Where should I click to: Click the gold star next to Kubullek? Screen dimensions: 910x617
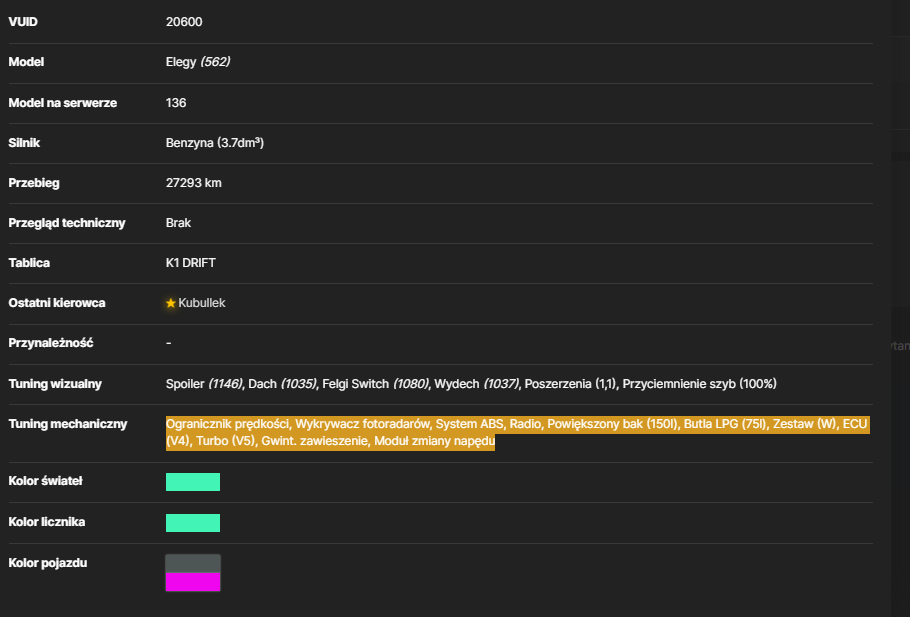171,303
